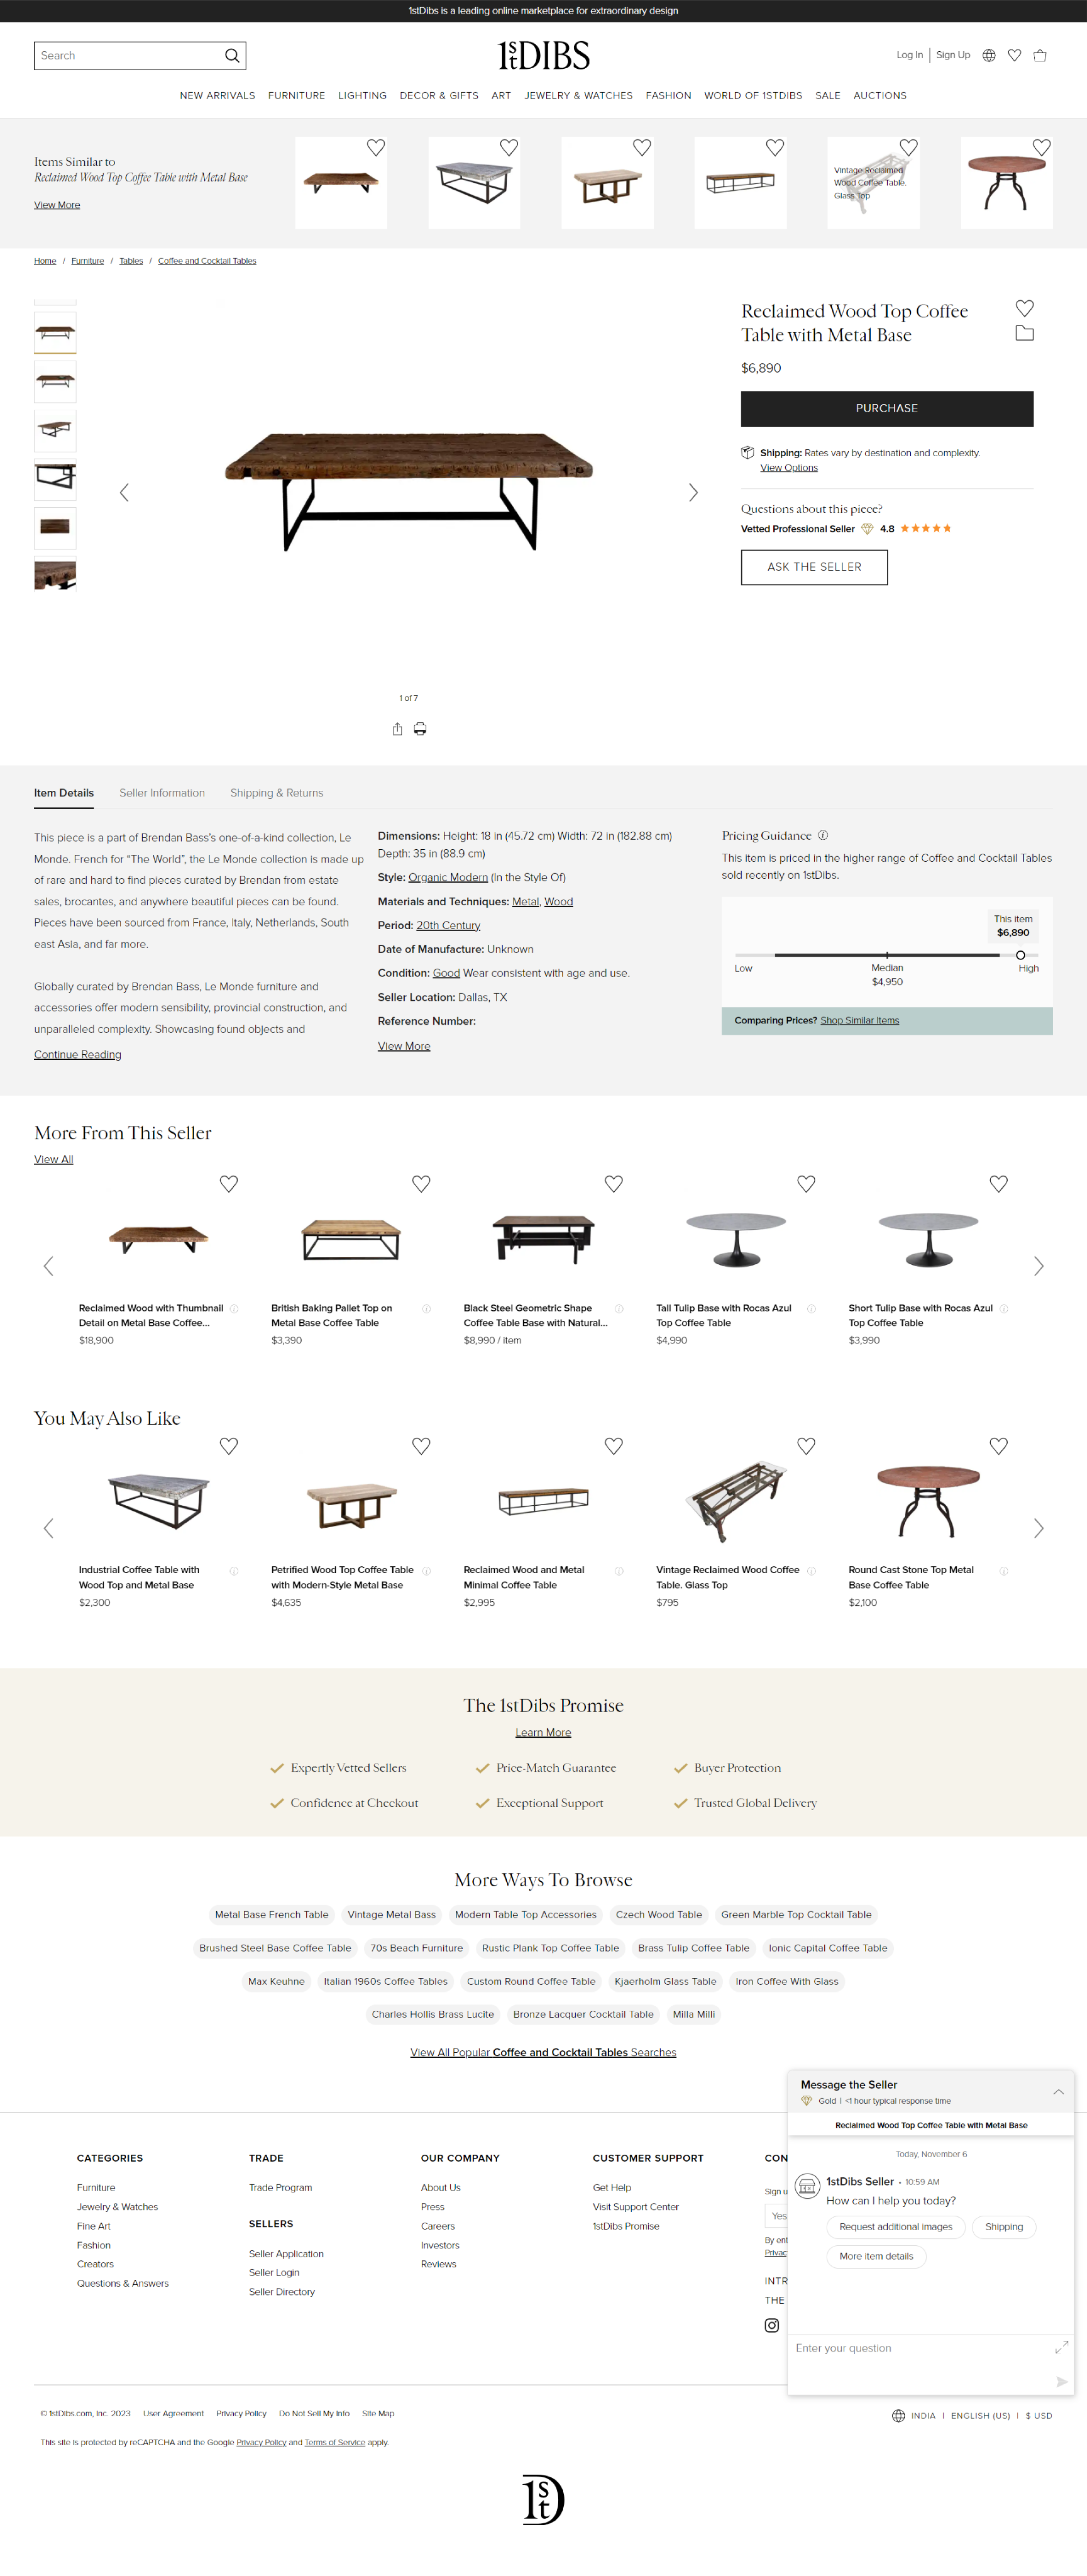Image resolution: width=1087 pixels, height=2576 pixels.
Task: Click Pricing Guidance info icon
Action: (823, 835)
